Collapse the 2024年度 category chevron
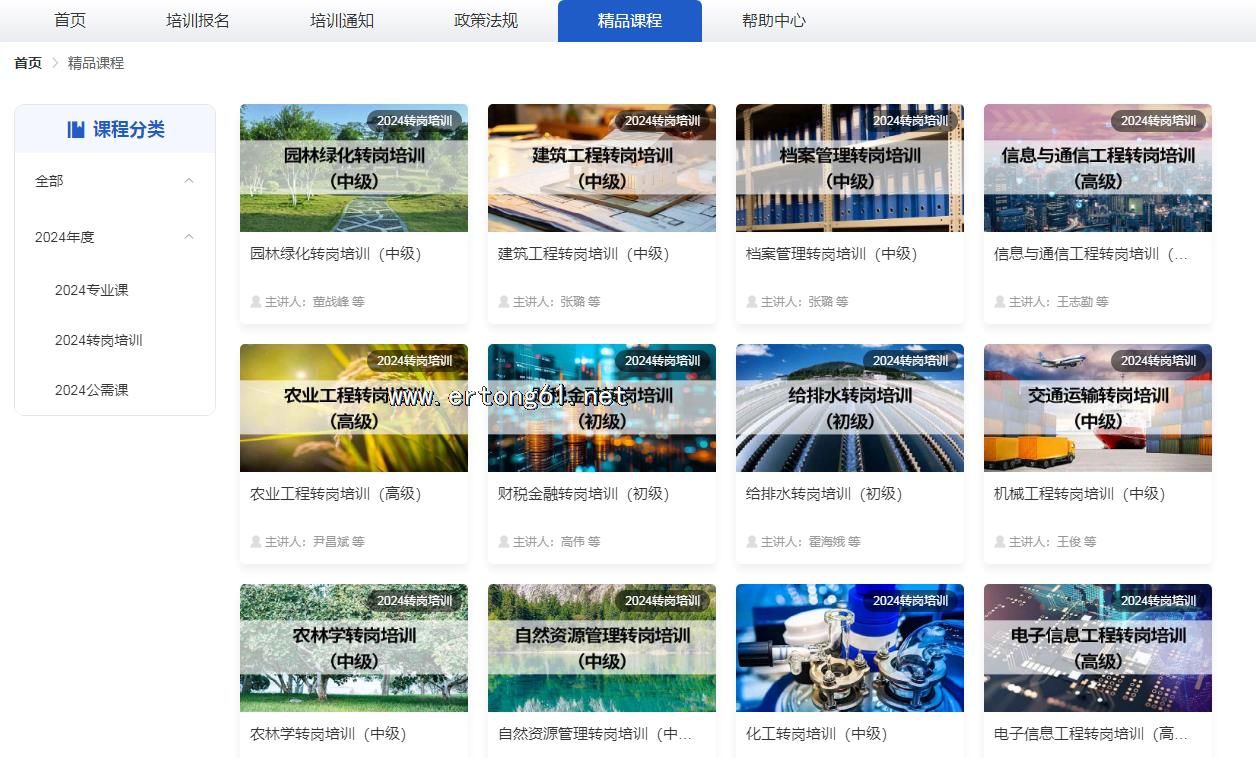 click(x=189, y=237)
